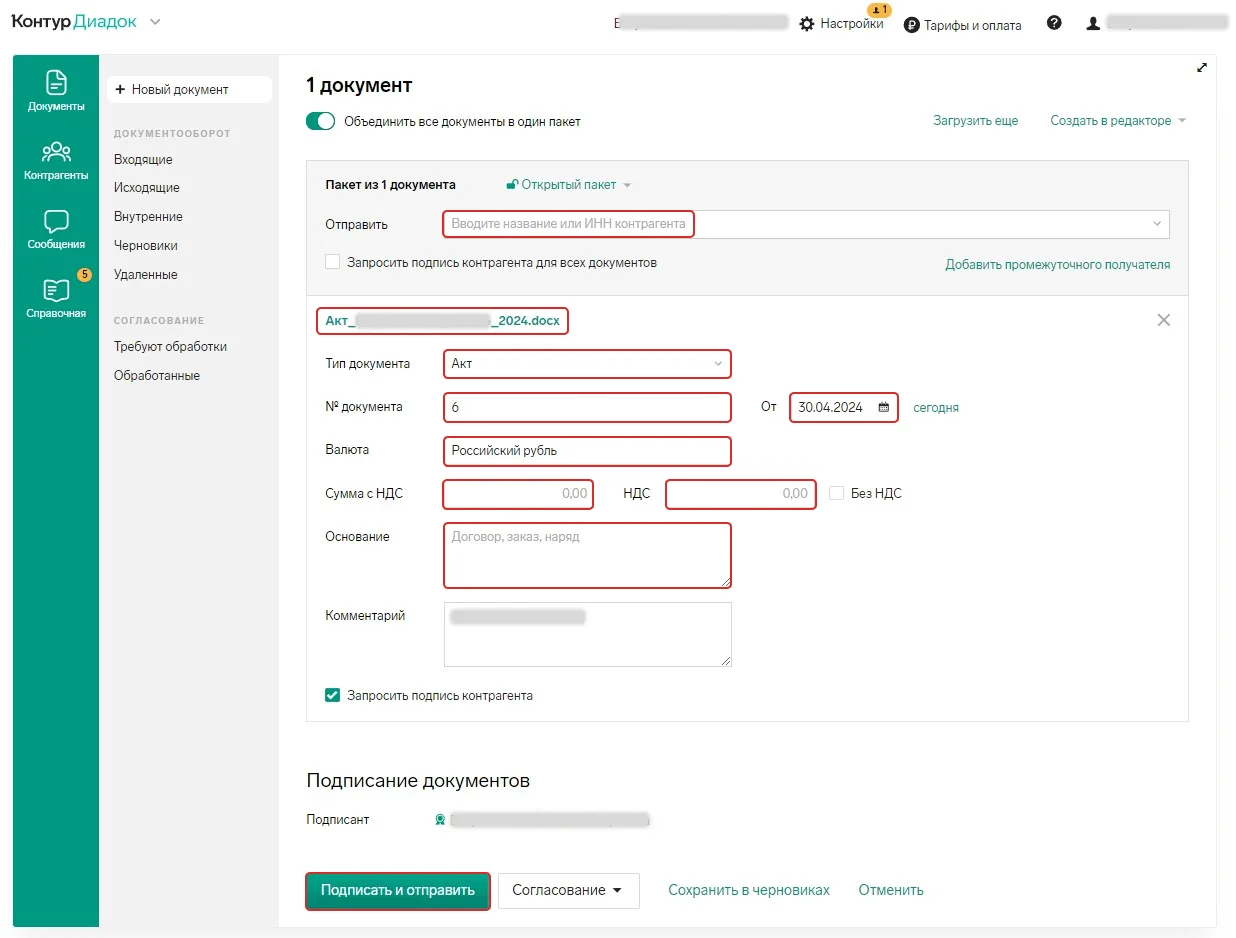This screenshot has height=938, width=1236.
Task: Go to Входящие documents
Action: tap(143, 160)
